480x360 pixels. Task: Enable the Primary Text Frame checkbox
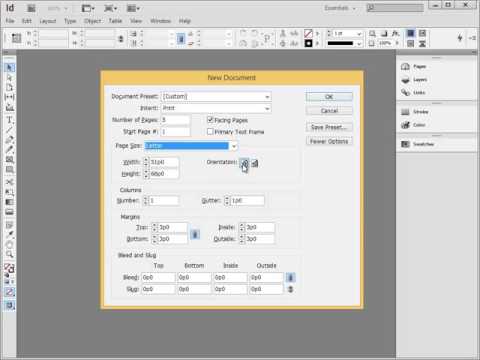click(210, 132)
